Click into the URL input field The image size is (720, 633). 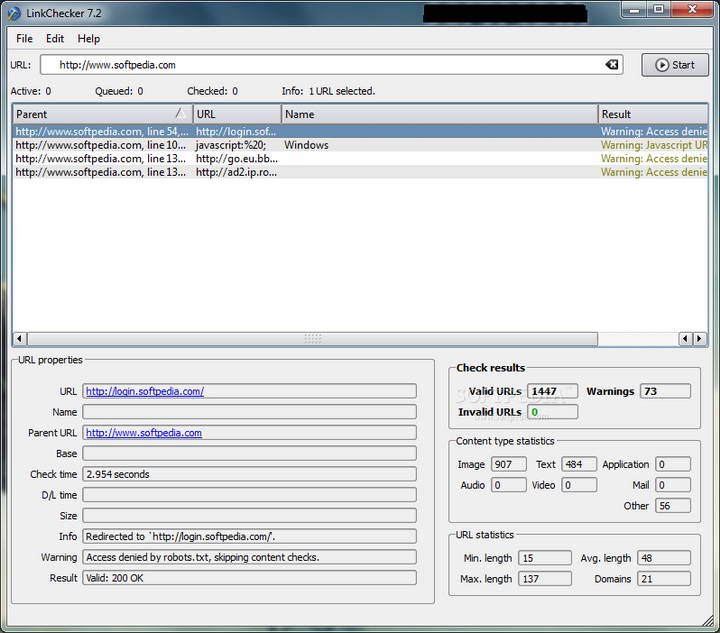[320, 65]
